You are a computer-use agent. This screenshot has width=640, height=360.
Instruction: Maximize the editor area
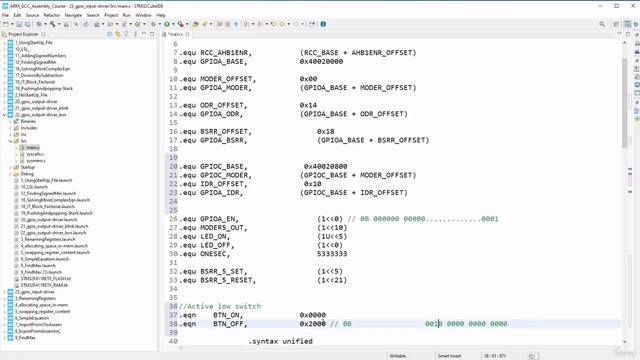pyautogui.click(x=628, y=34)
